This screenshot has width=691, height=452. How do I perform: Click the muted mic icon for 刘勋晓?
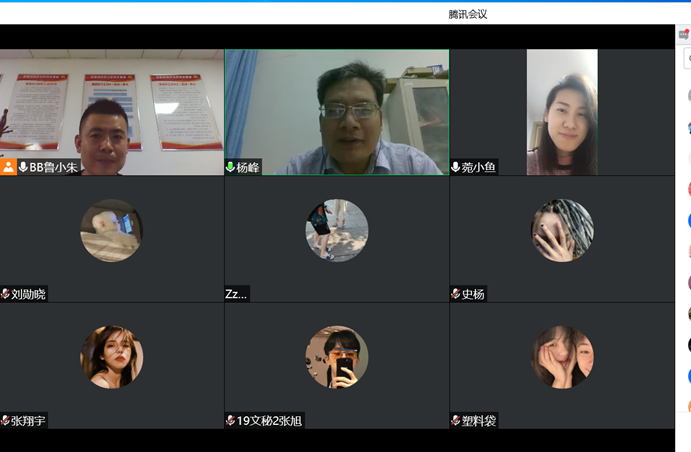coord(5,294)
